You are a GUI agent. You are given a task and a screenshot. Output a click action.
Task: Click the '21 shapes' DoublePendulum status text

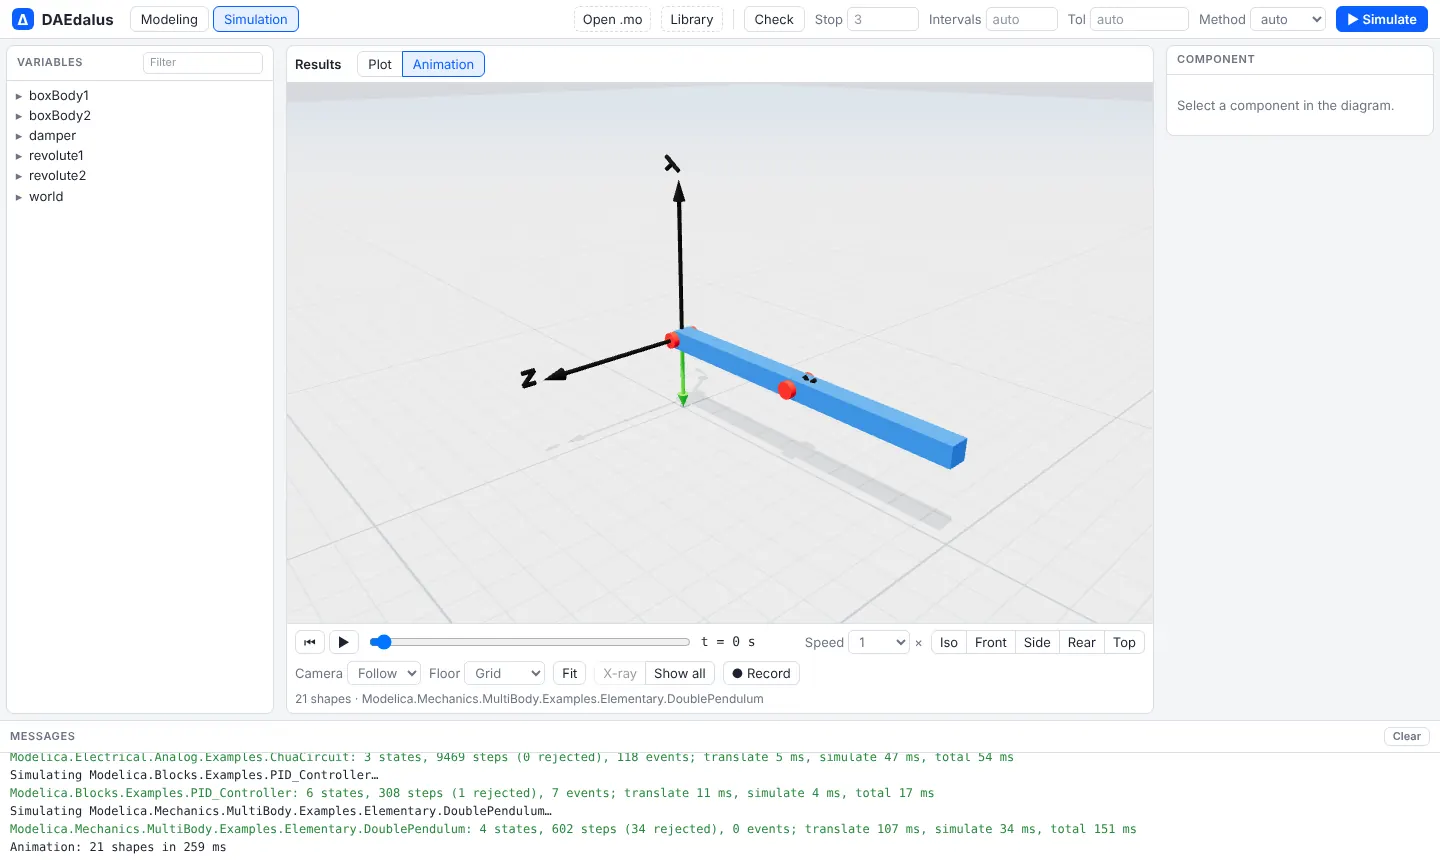tap(529, 699)
